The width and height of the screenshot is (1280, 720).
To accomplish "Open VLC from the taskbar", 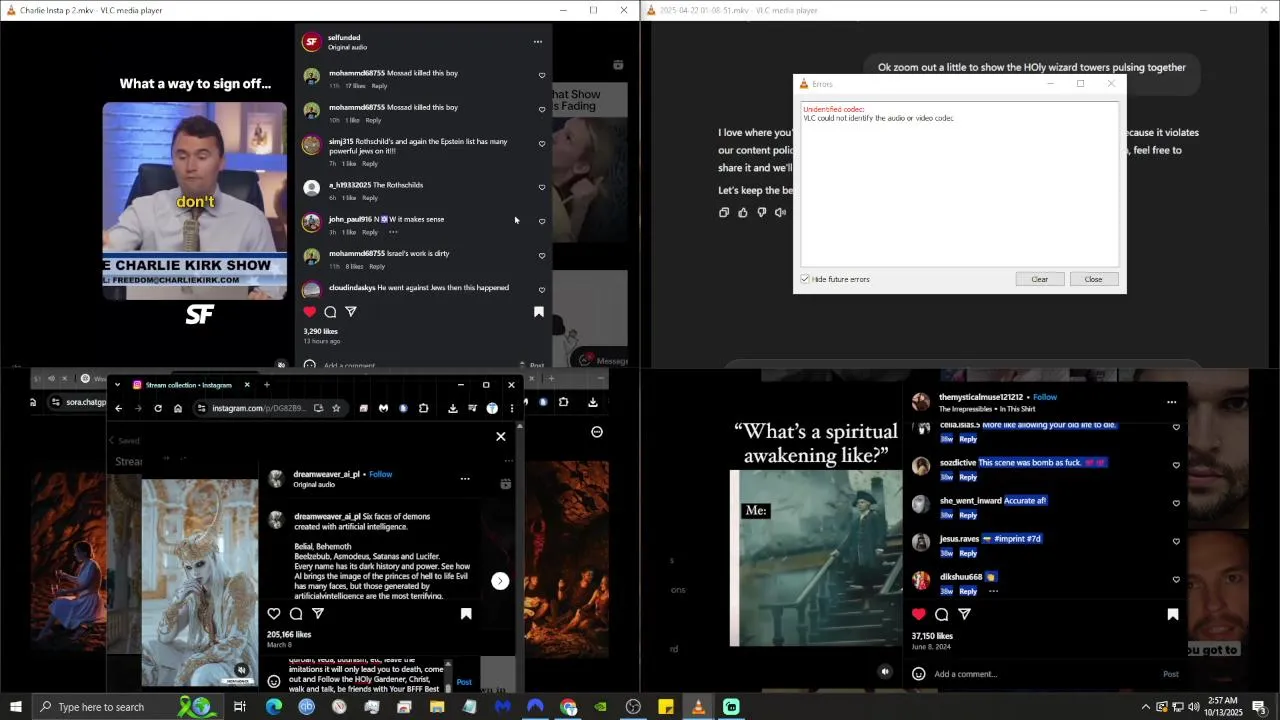I will coord(698,707).
